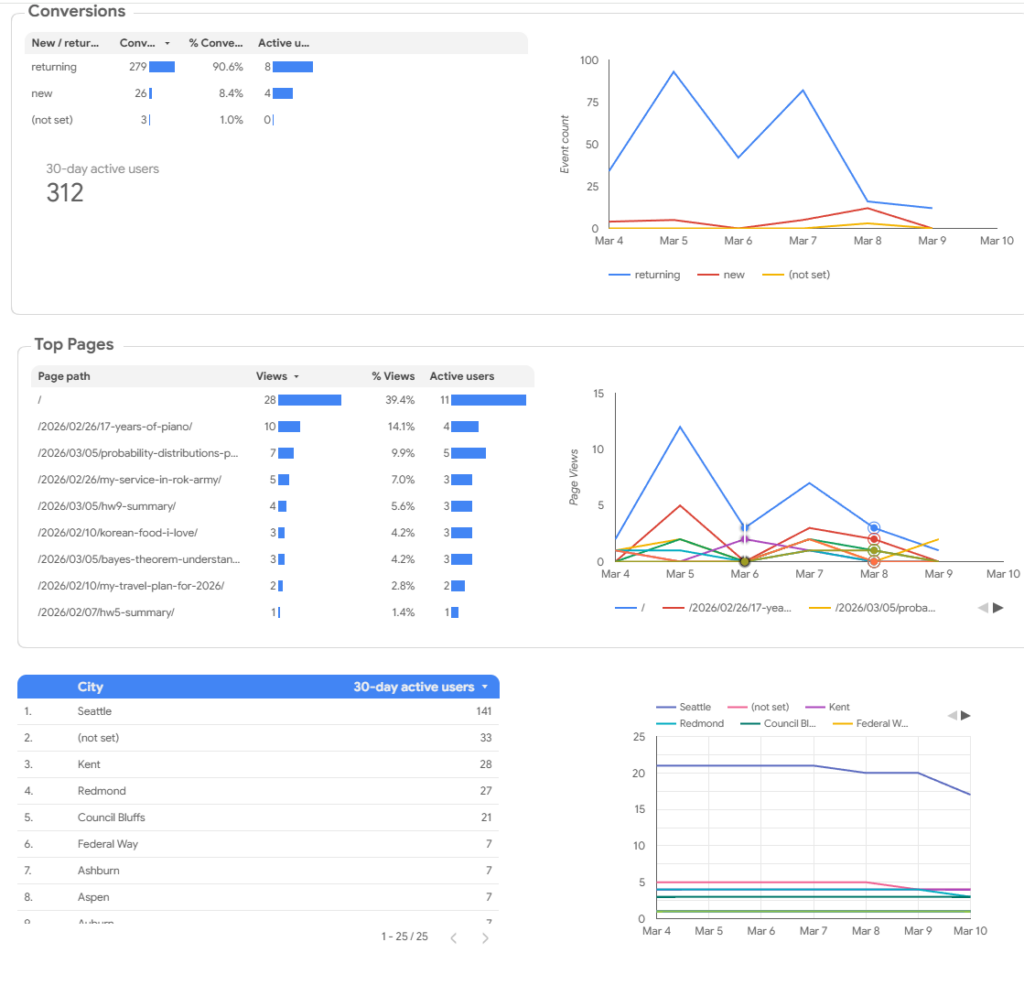Go to previous page of city table

[x=453, y=938]
